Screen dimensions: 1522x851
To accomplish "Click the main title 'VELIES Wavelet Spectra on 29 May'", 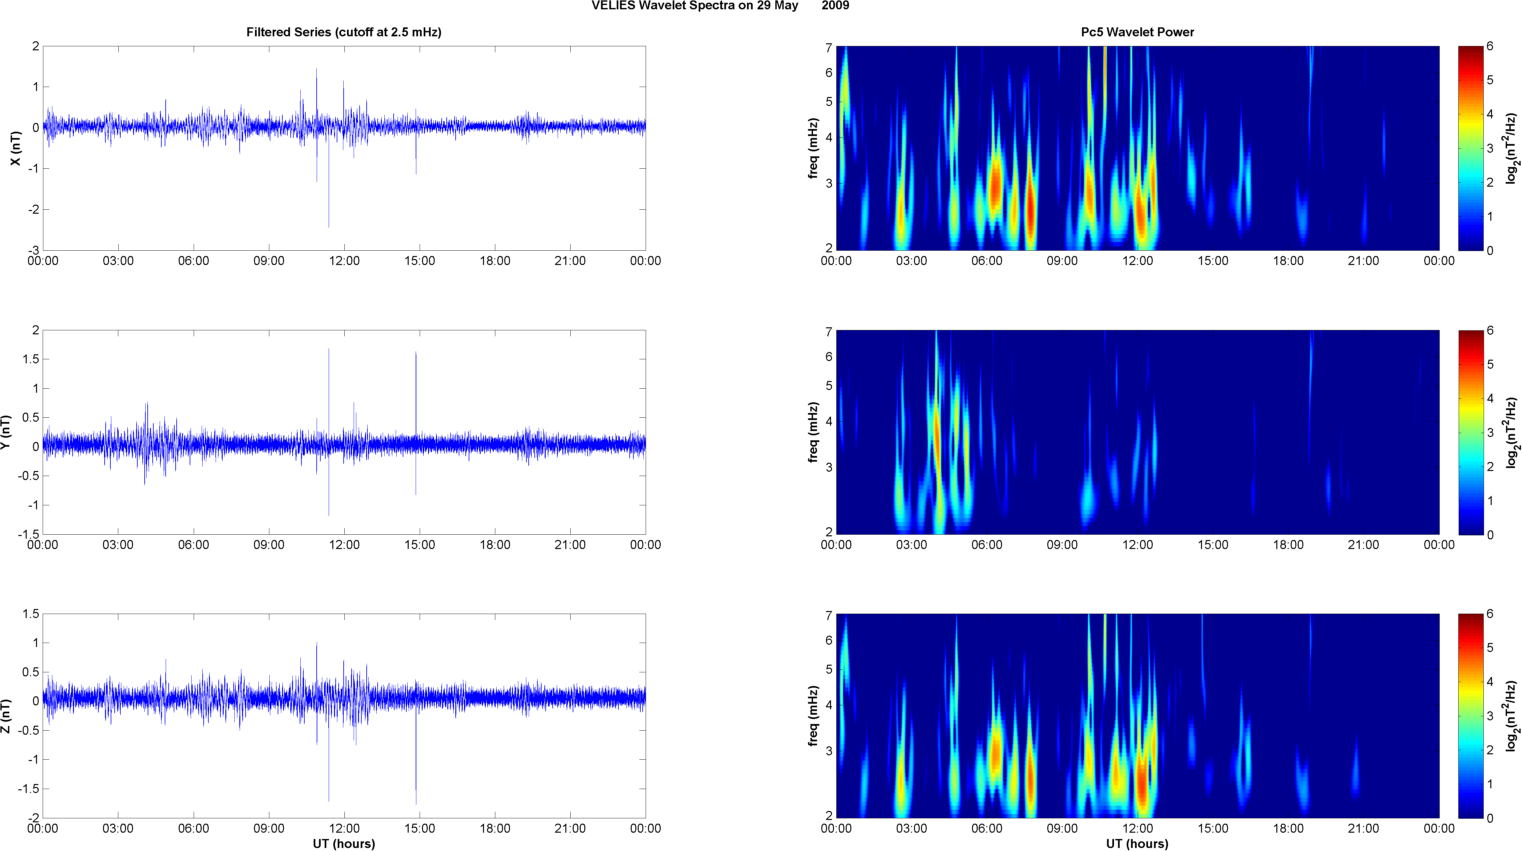I will [x=695, y=6].
